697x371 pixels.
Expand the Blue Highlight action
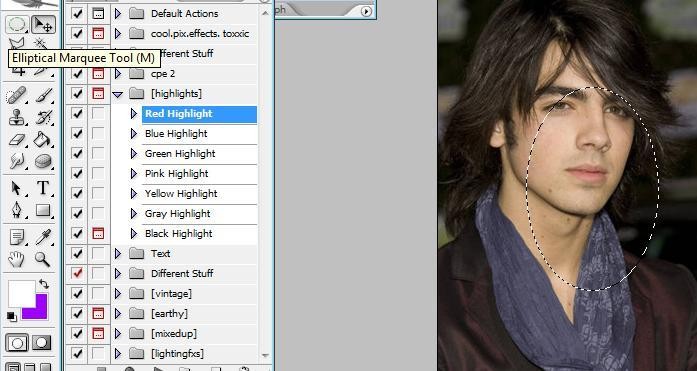[134, 133]
